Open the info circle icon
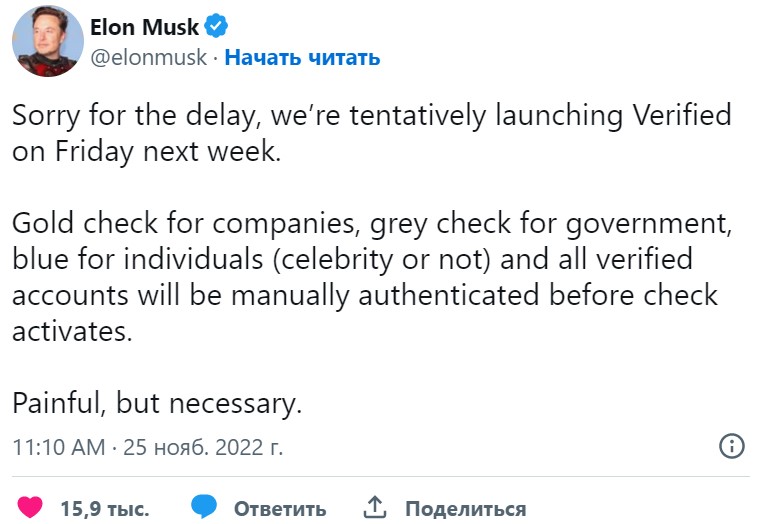 (732, 446)
